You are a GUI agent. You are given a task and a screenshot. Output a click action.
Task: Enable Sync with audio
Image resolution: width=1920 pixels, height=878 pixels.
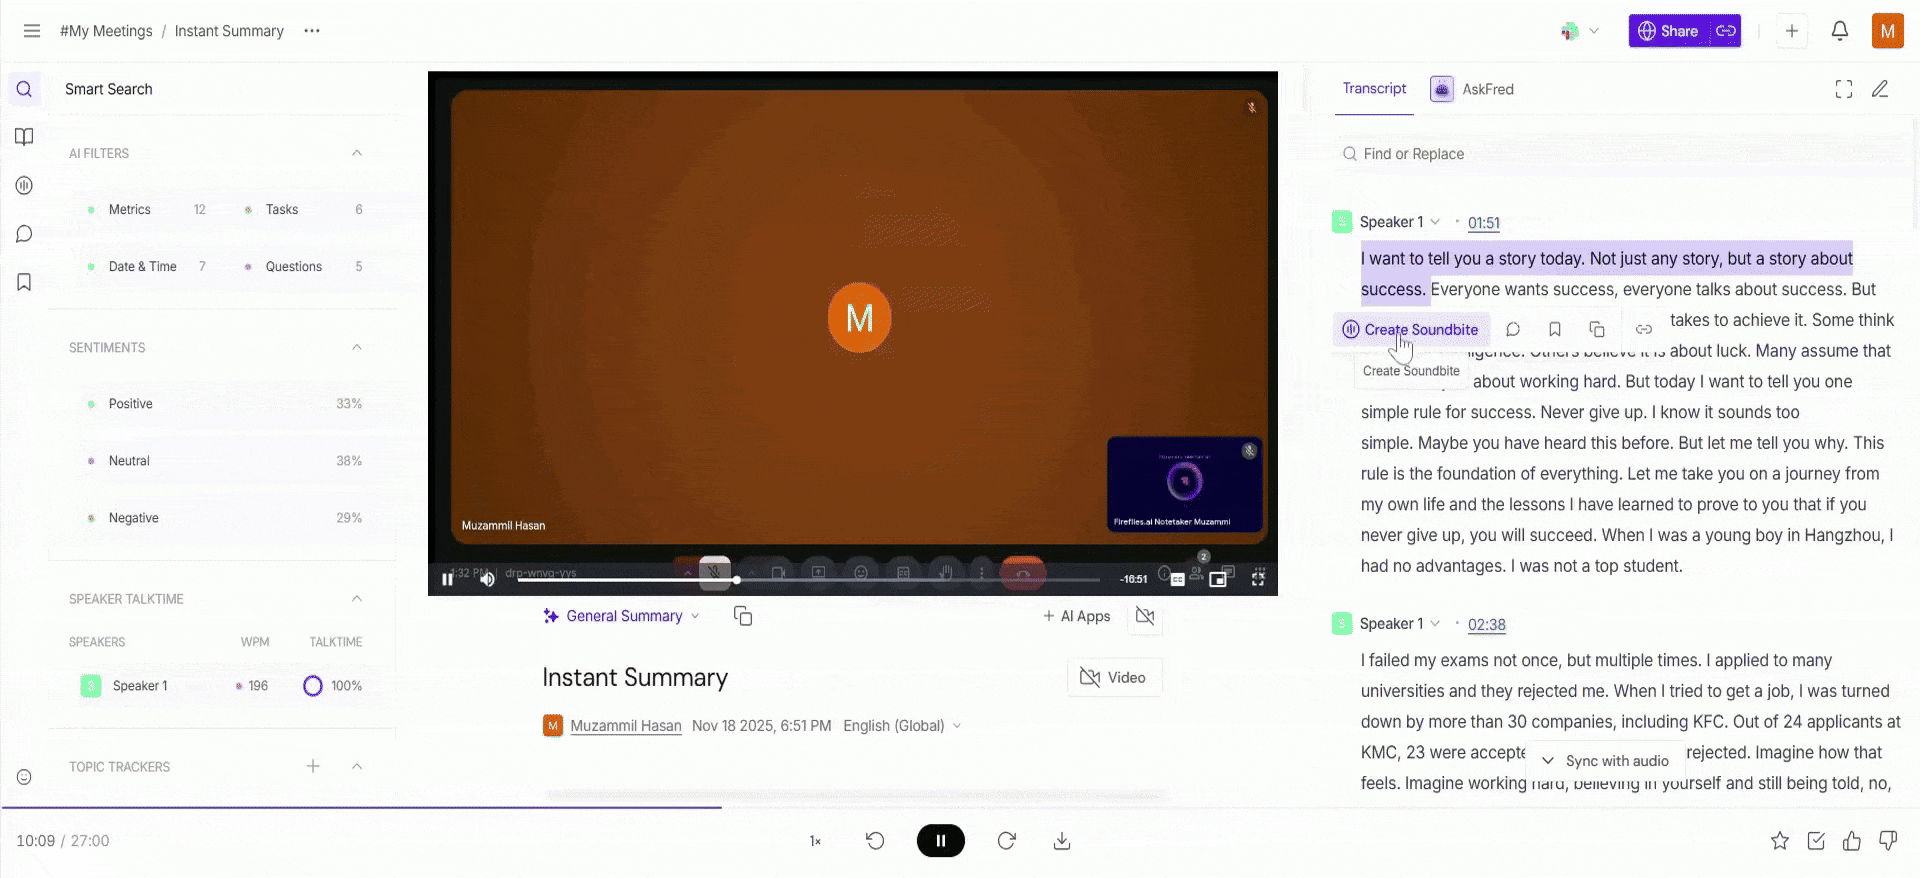click(x=1606, y=761)
